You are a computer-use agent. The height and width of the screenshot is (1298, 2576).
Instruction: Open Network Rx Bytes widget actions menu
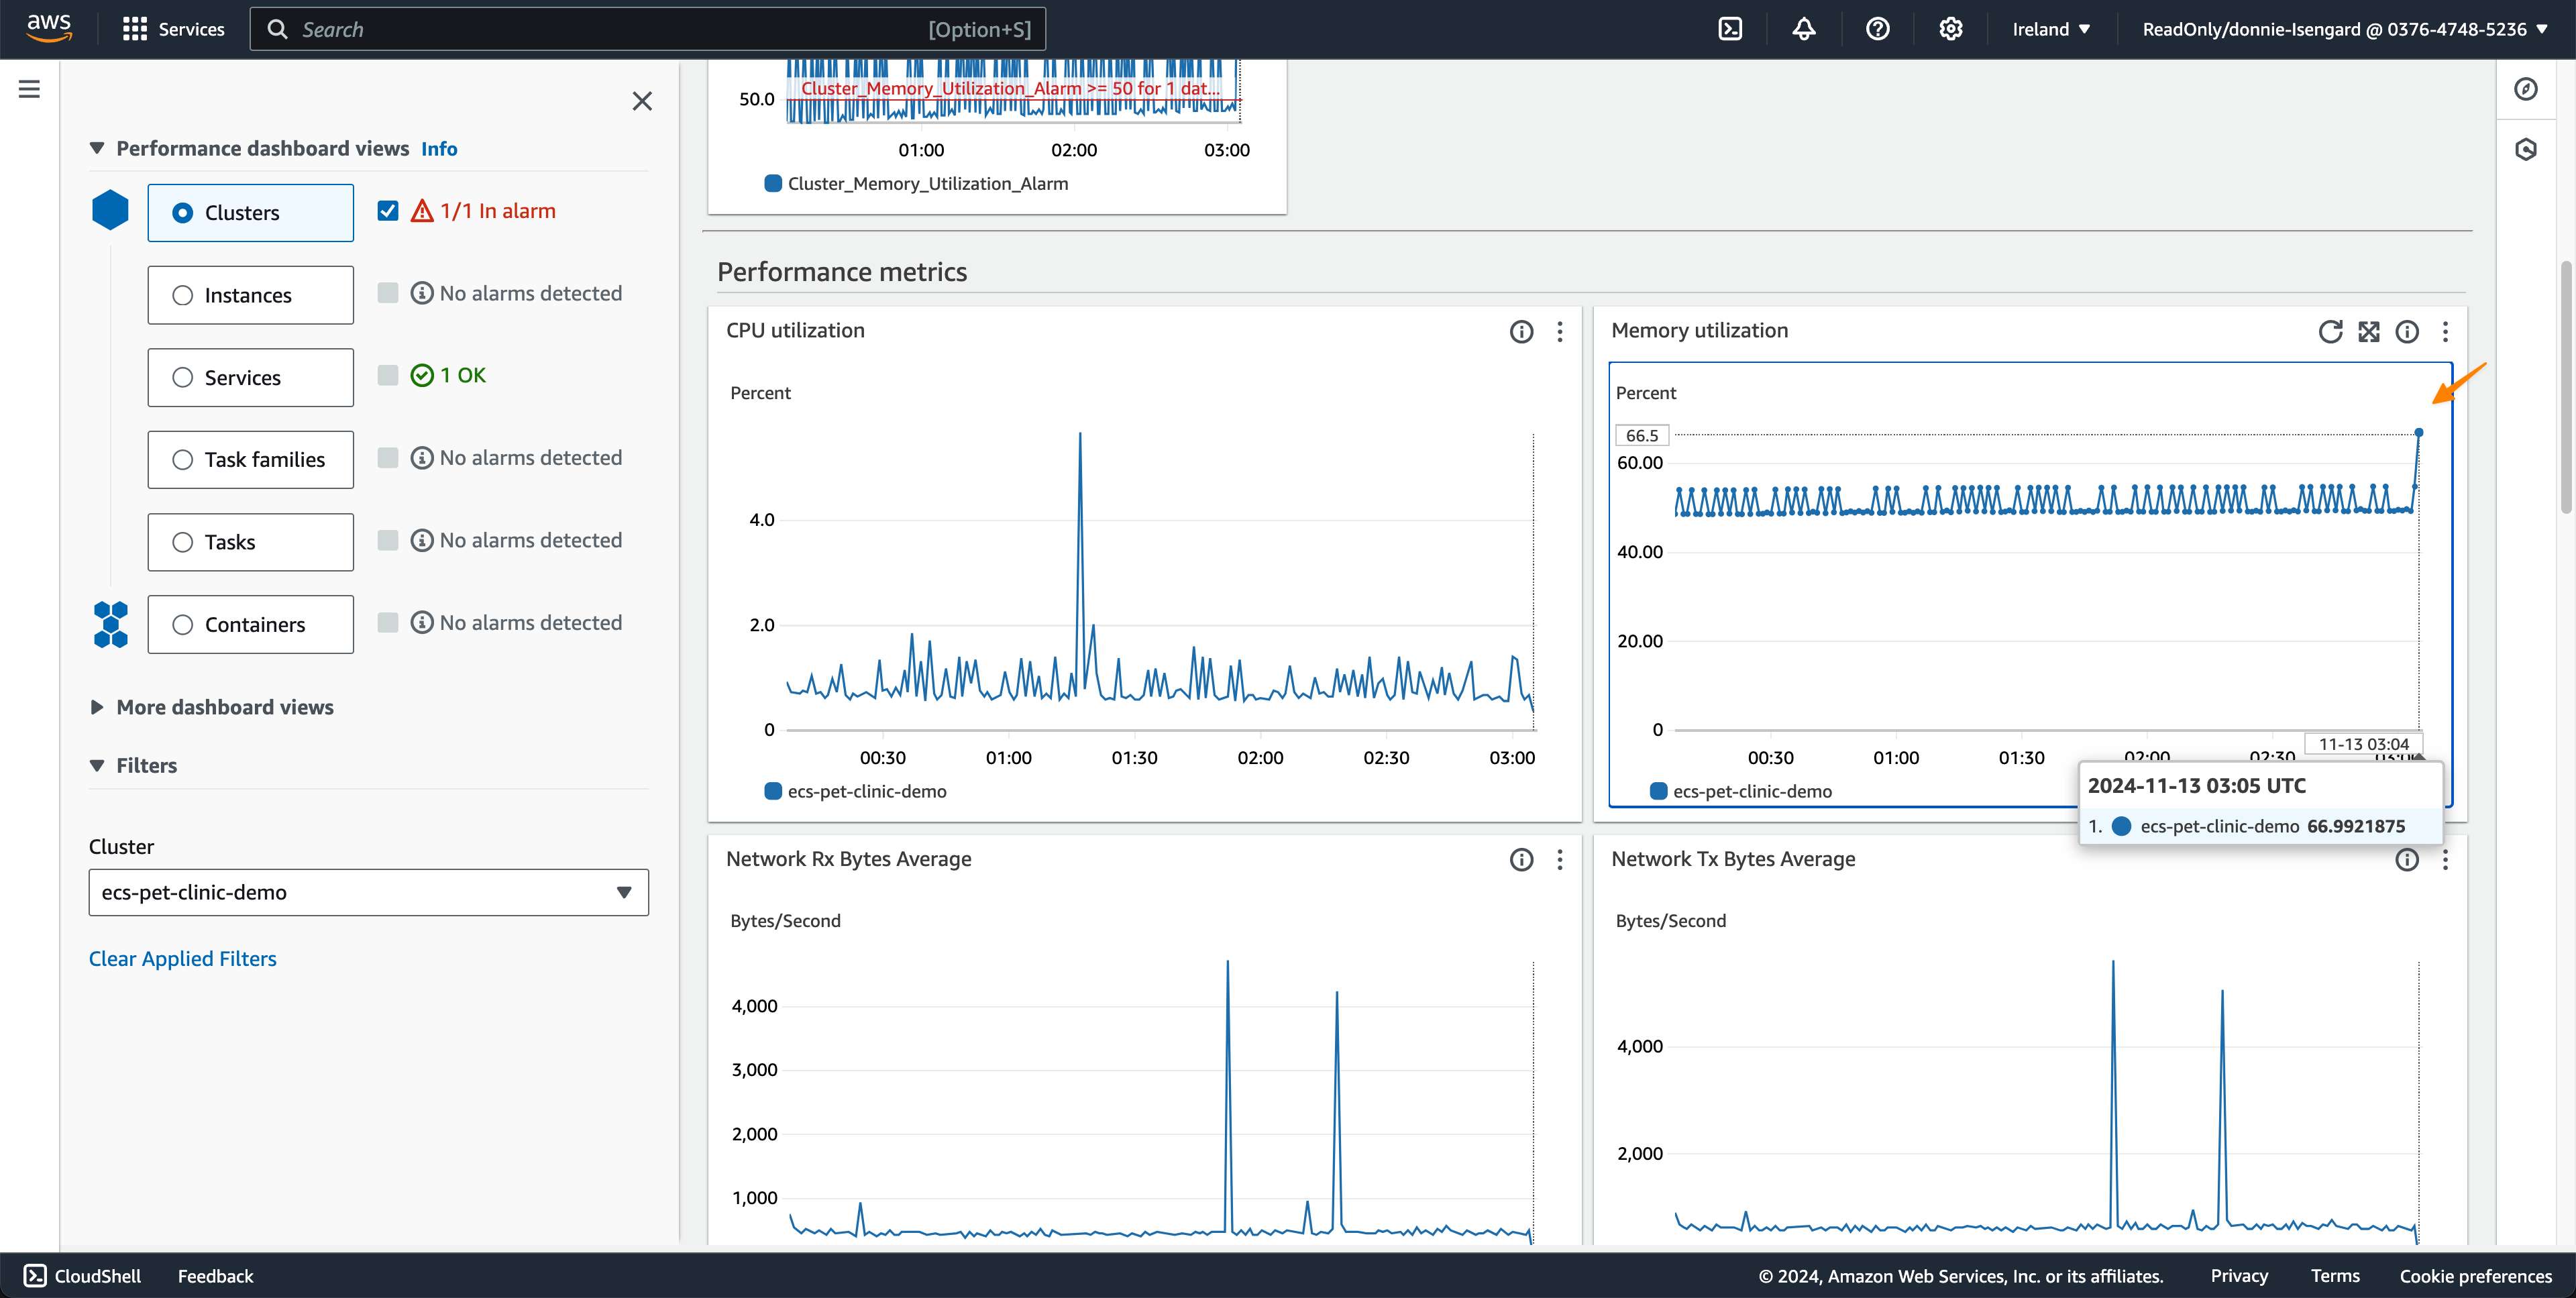tap(1559, 859)
